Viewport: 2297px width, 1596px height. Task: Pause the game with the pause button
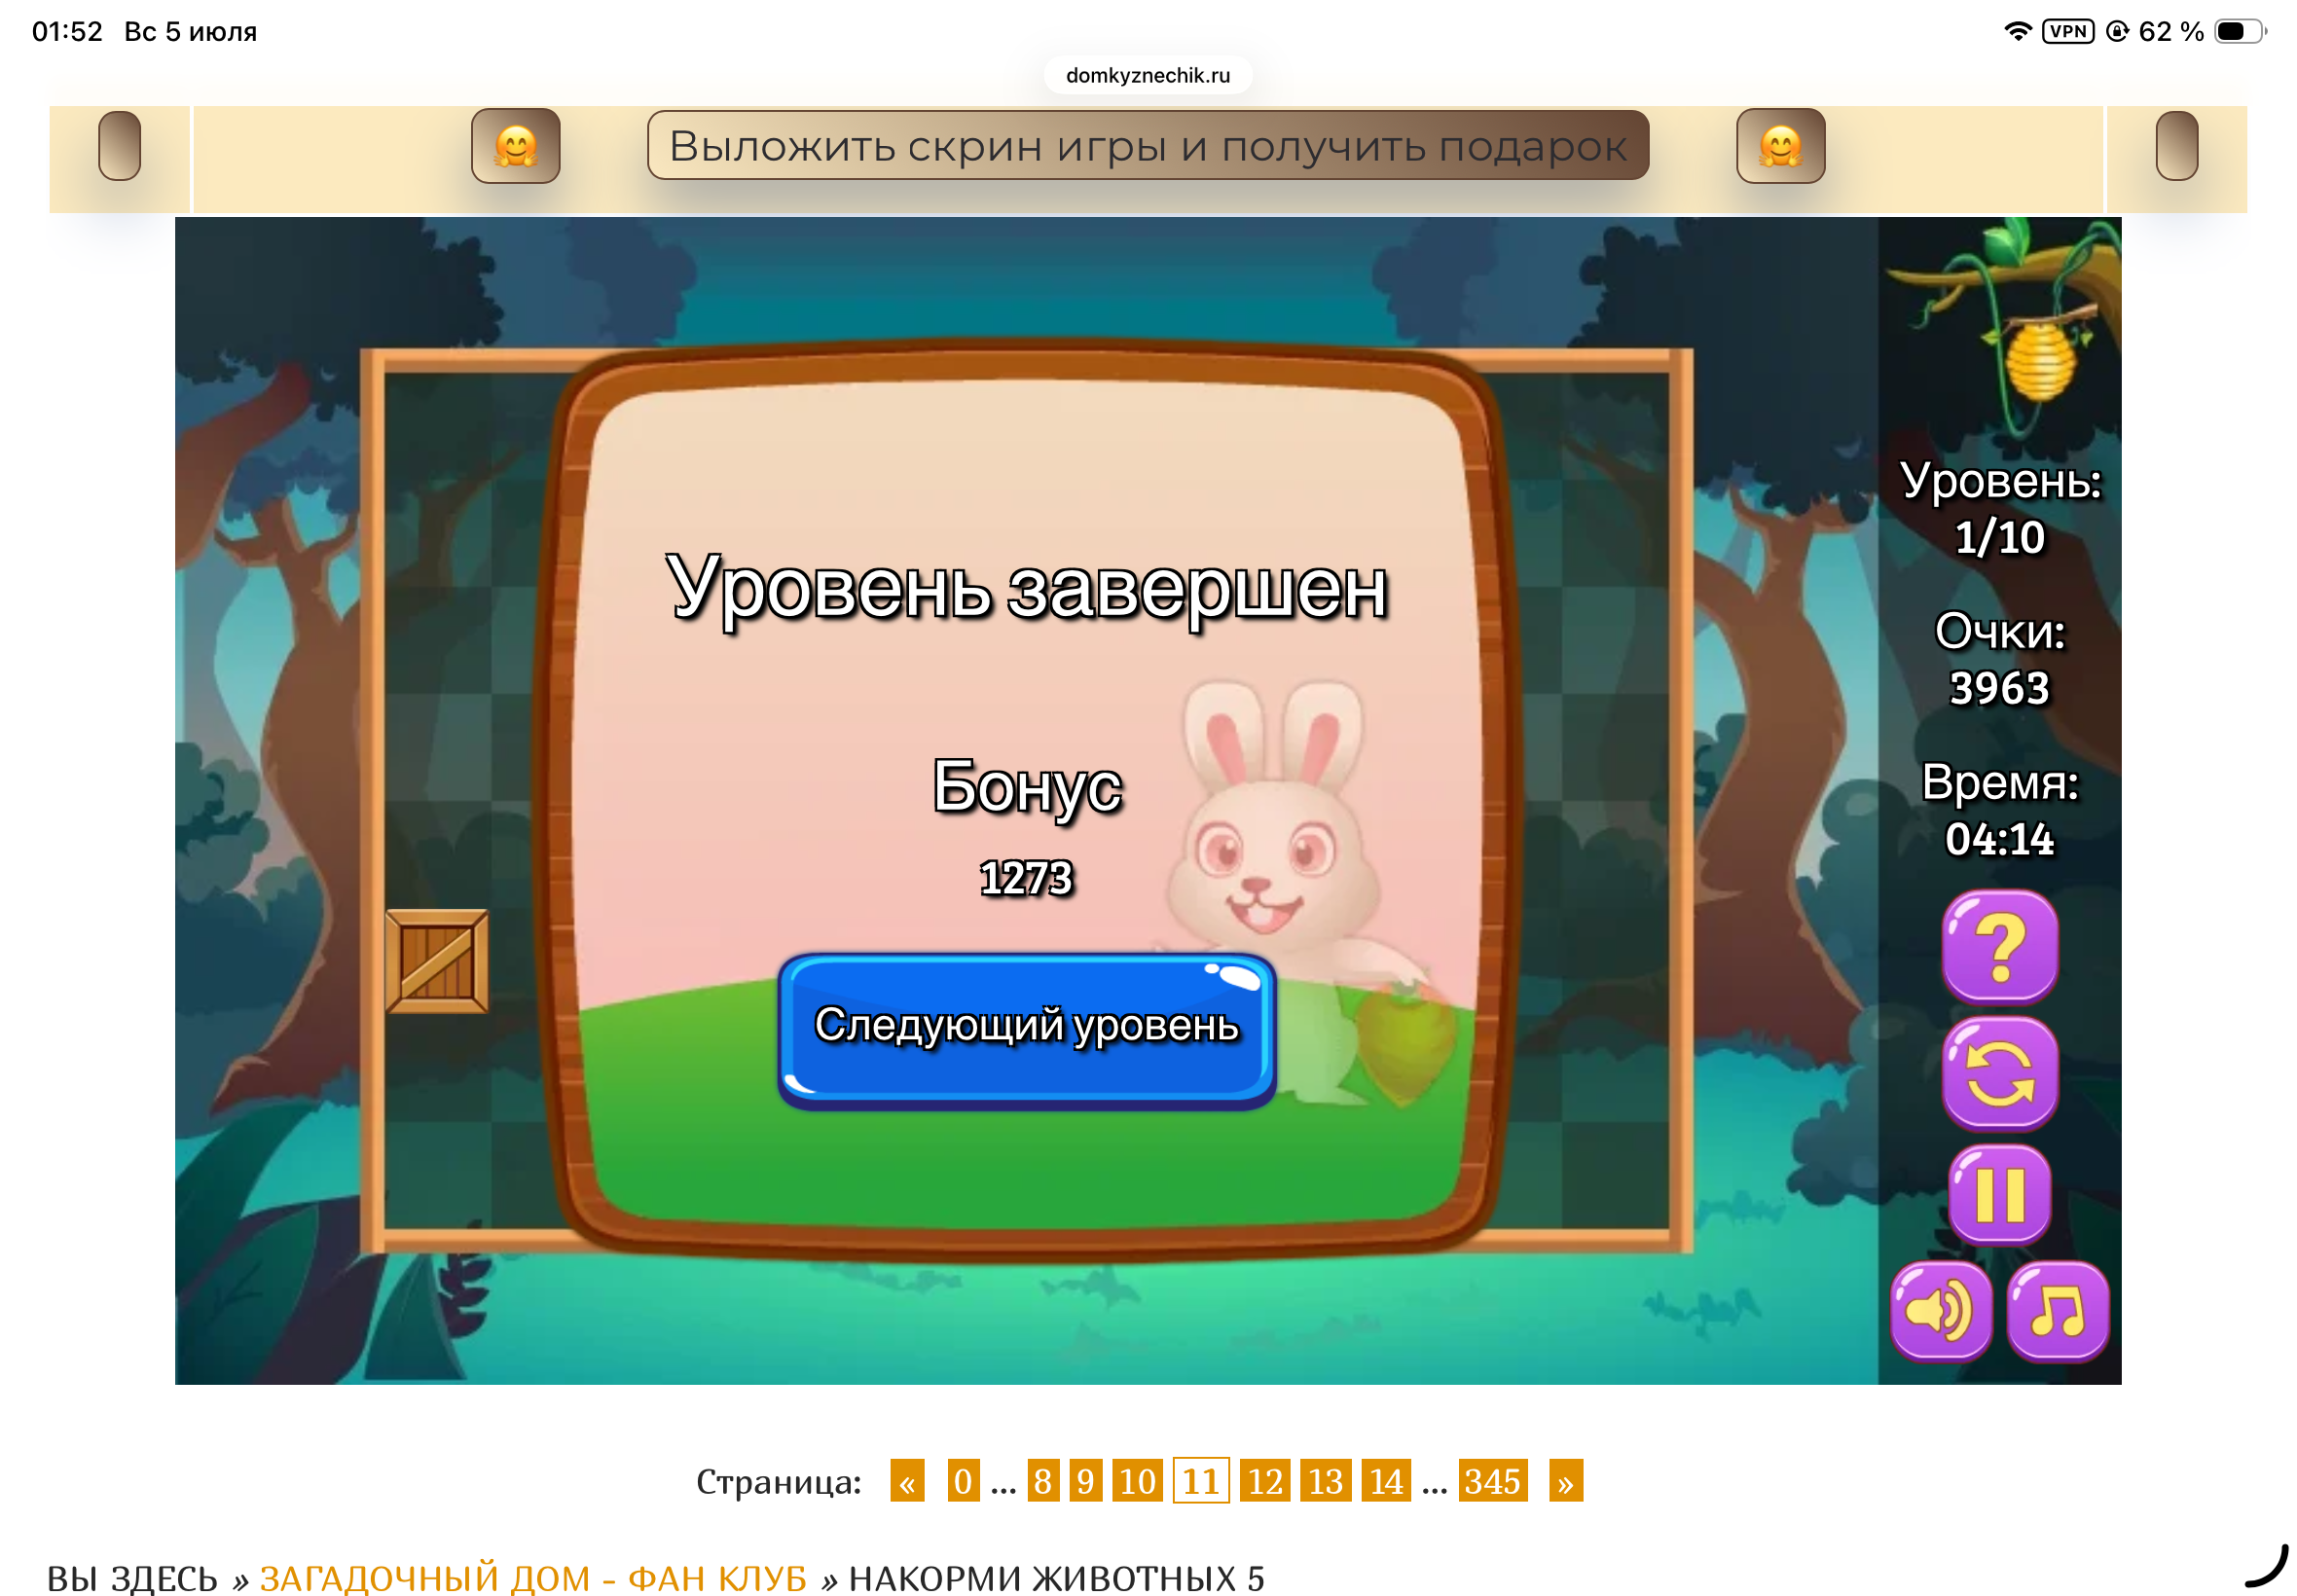1999,1194
